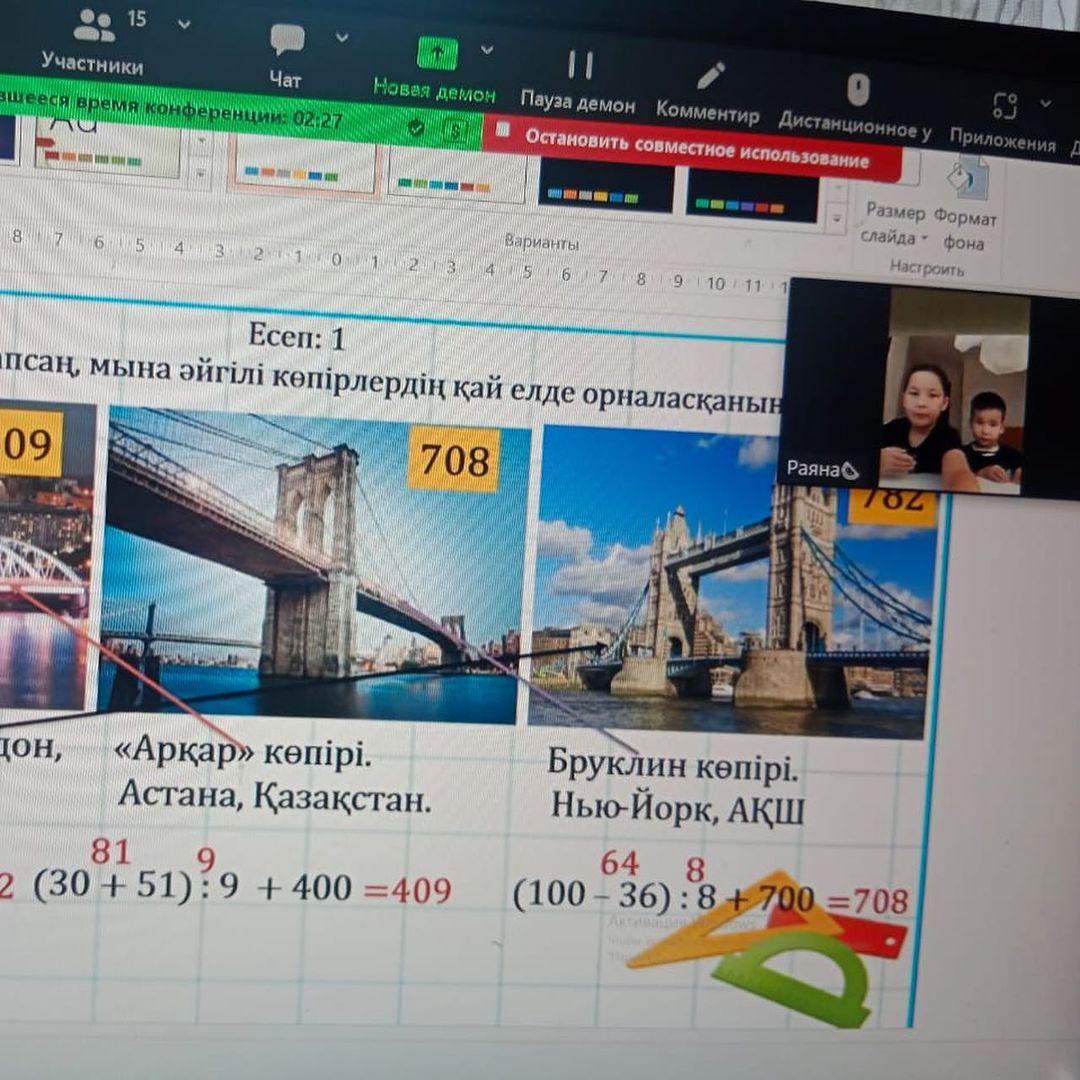Viewport: 1080px width, 1080px height.
Task: Open the Участники participants panel in Zoom
Action: (x=93, y=41)
